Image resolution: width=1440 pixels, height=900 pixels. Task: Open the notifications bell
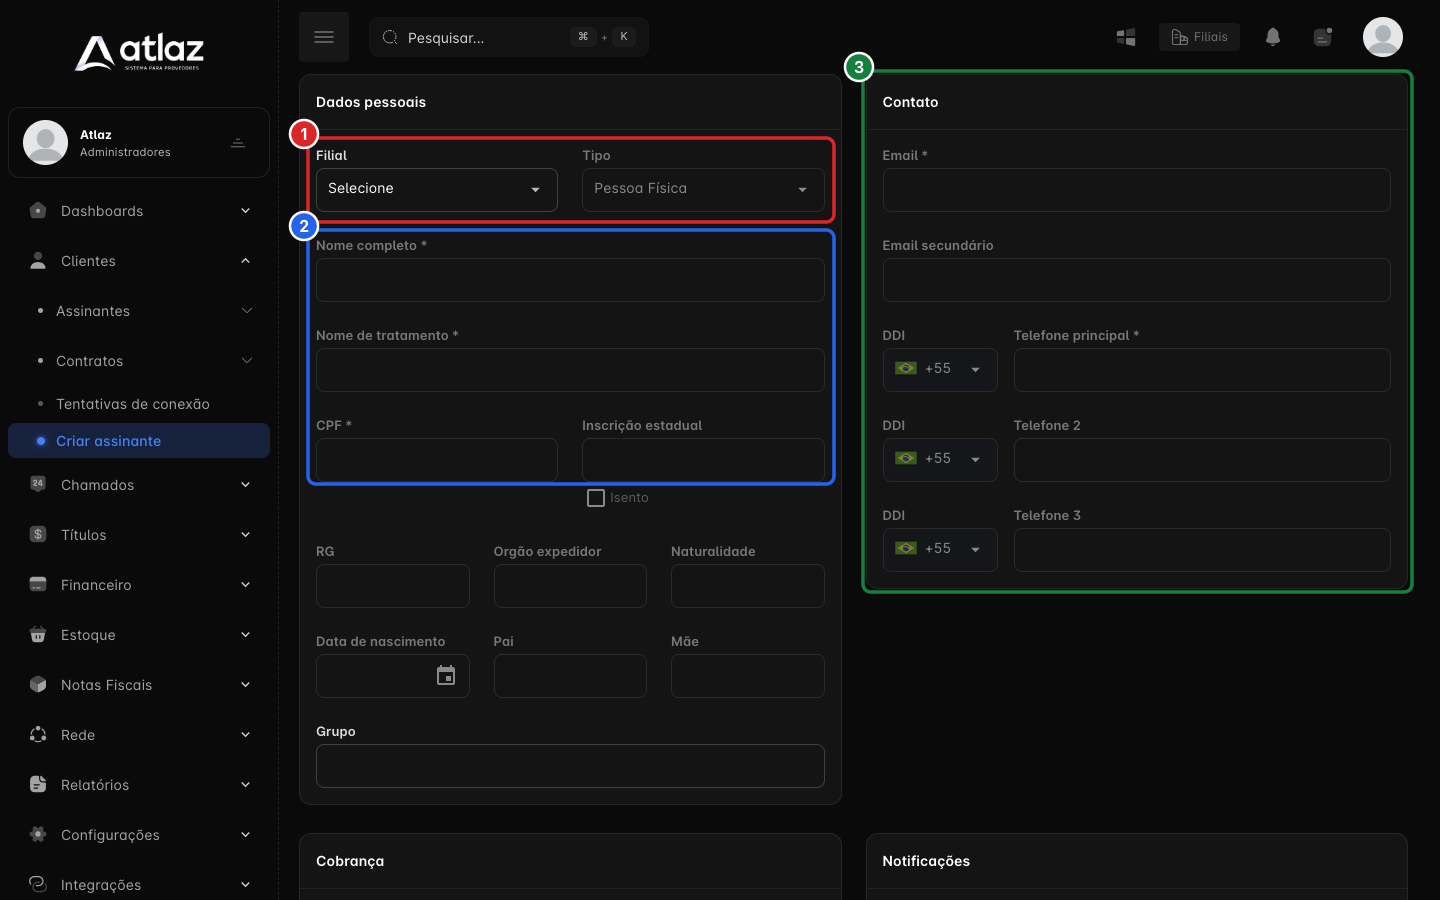click(x=1273, y=37)
